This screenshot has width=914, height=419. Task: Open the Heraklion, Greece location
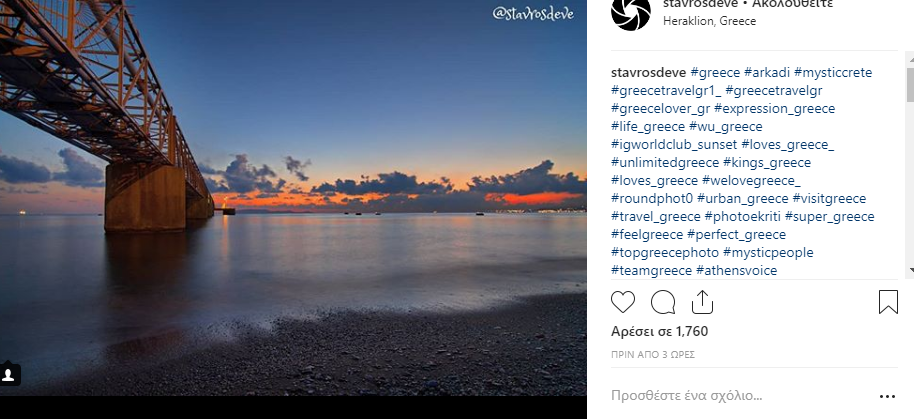[x=709, y=21]
